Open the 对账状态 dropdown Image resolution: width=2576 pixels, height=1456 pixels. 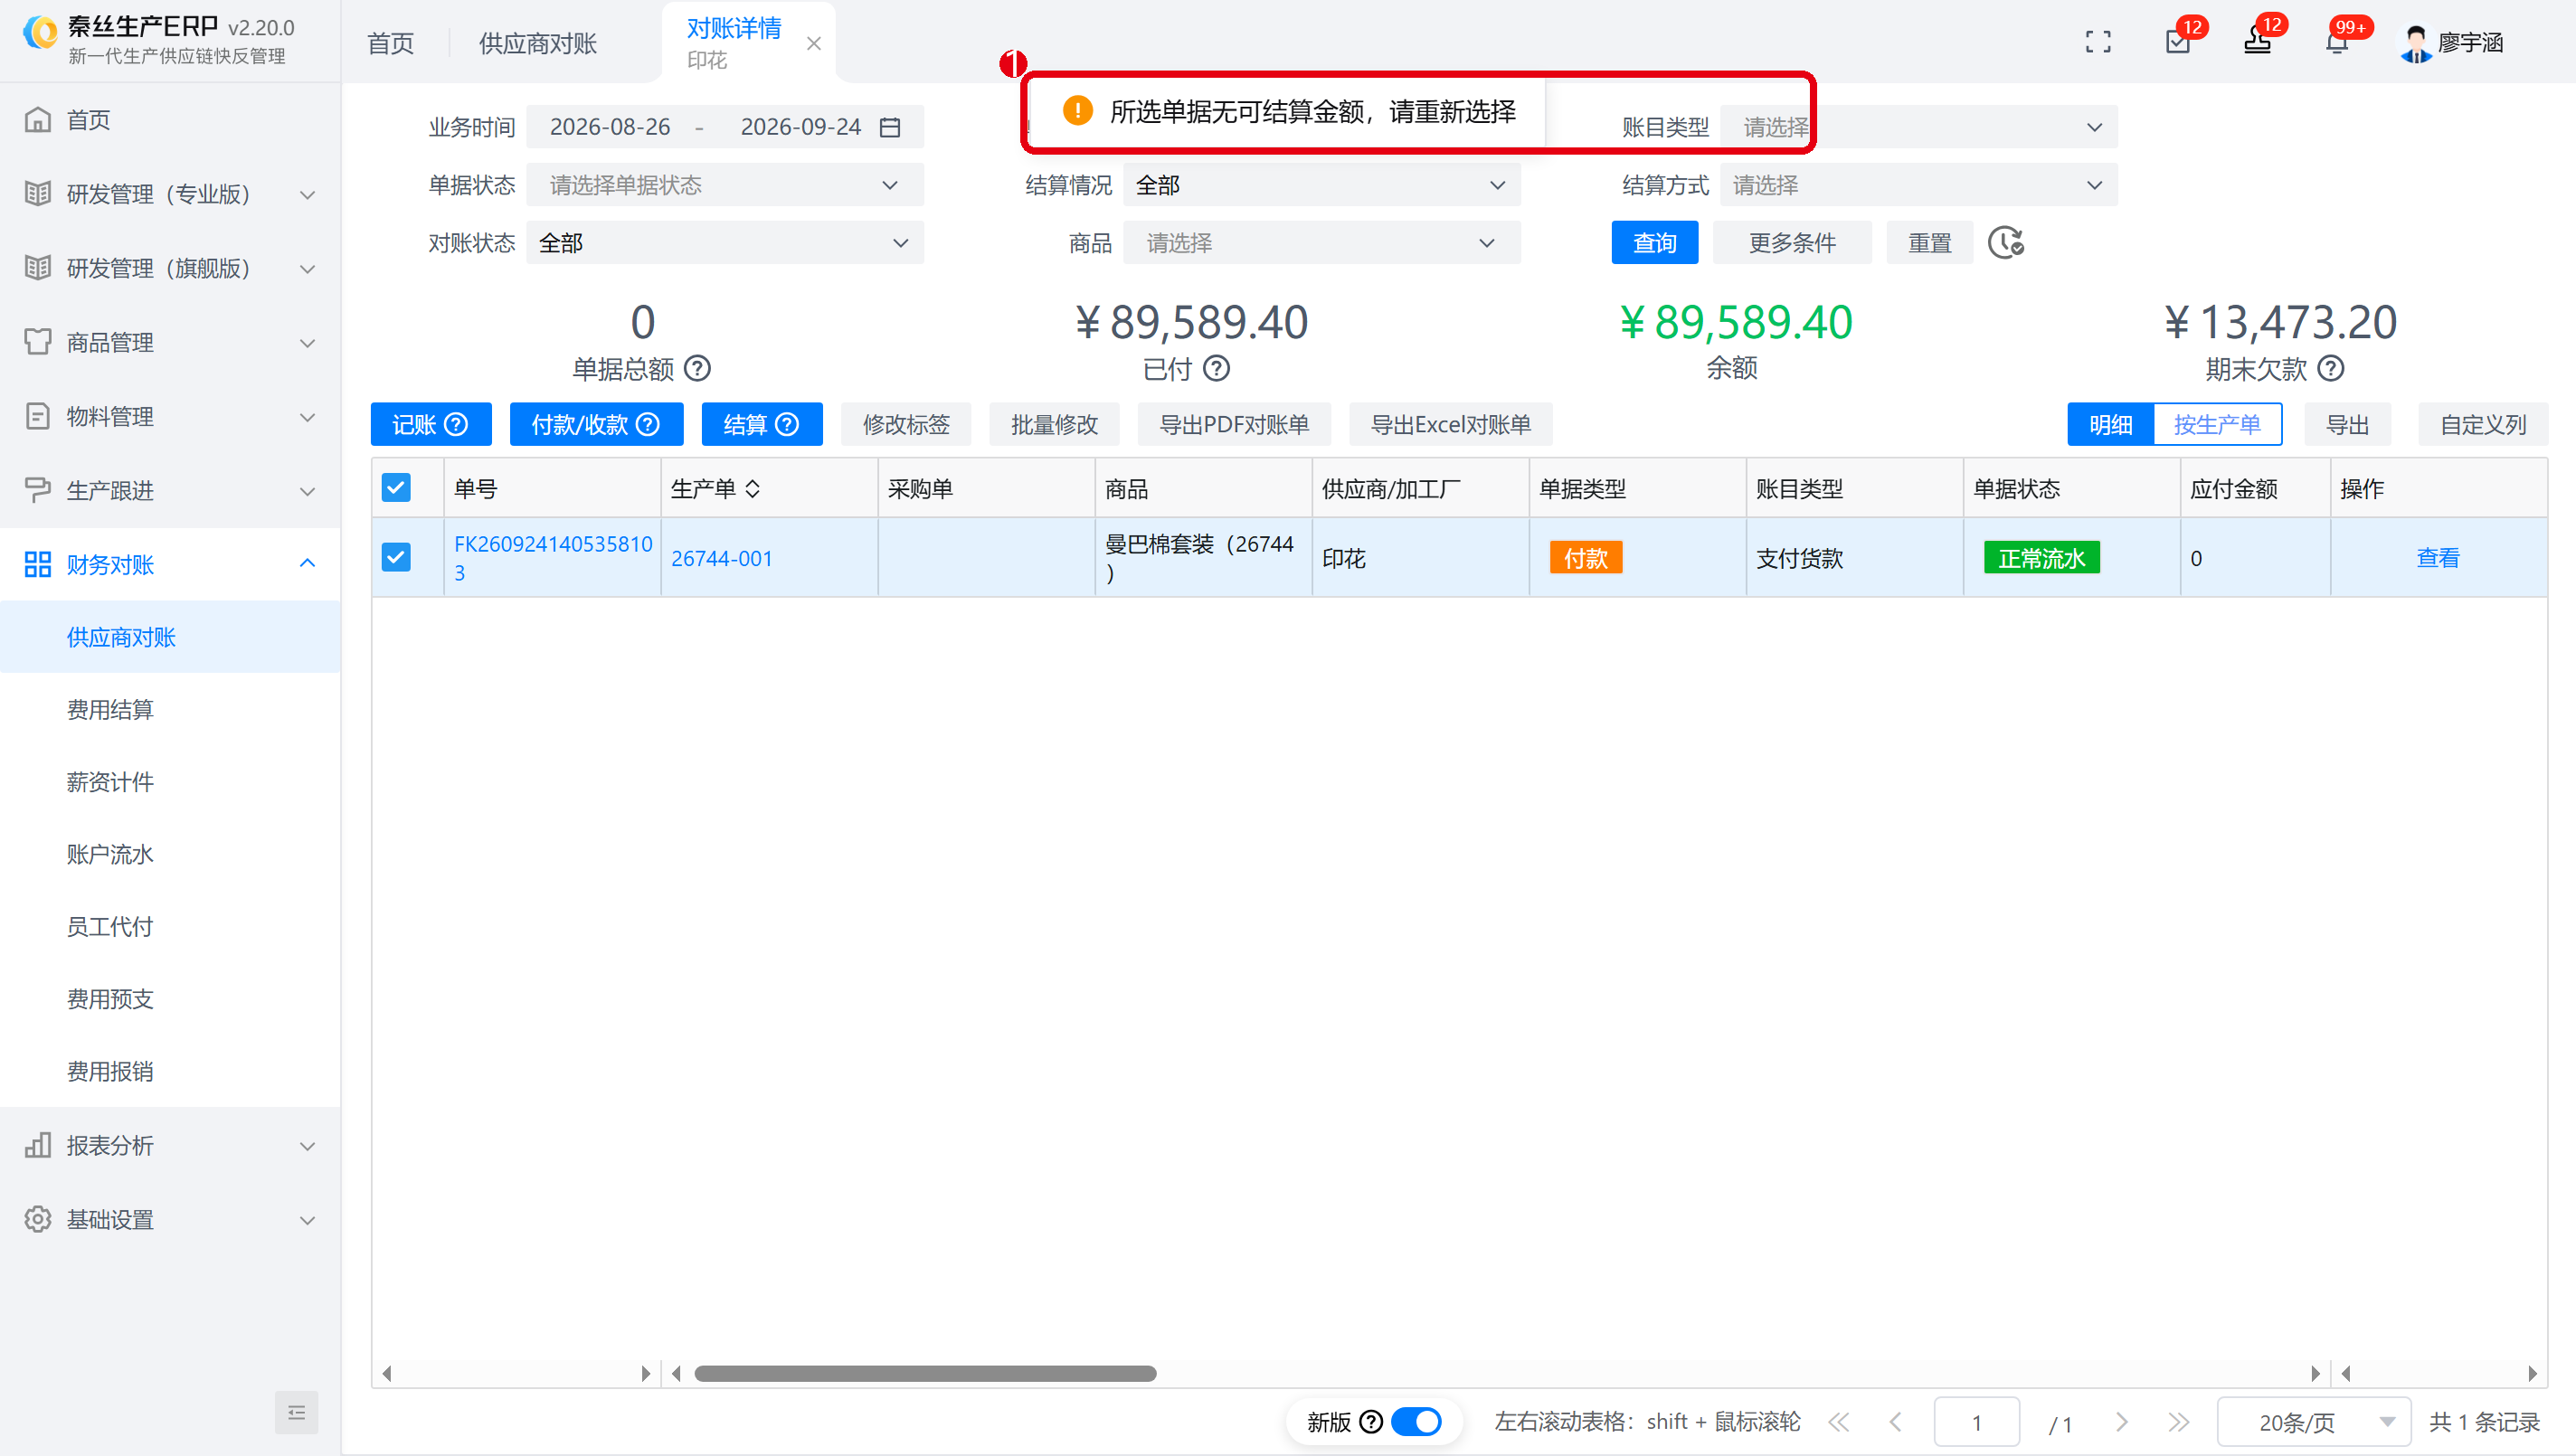[x=725, y=243]
